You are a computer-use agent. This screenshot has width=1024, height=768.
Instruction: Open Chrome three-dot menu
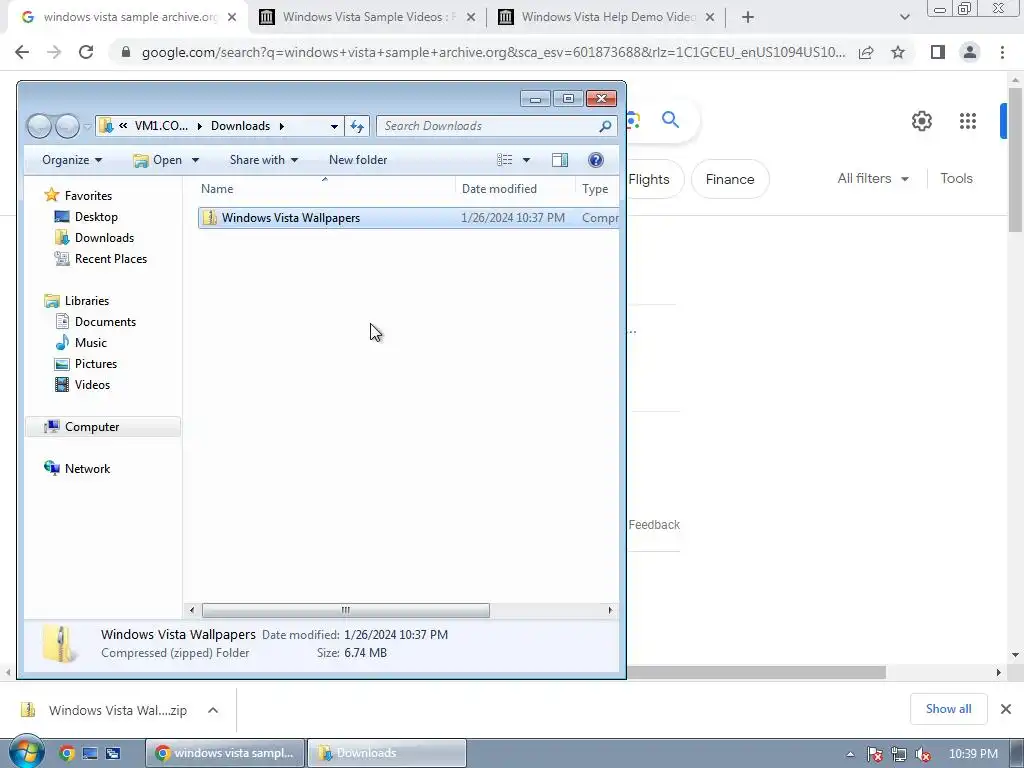point(1002,52)
